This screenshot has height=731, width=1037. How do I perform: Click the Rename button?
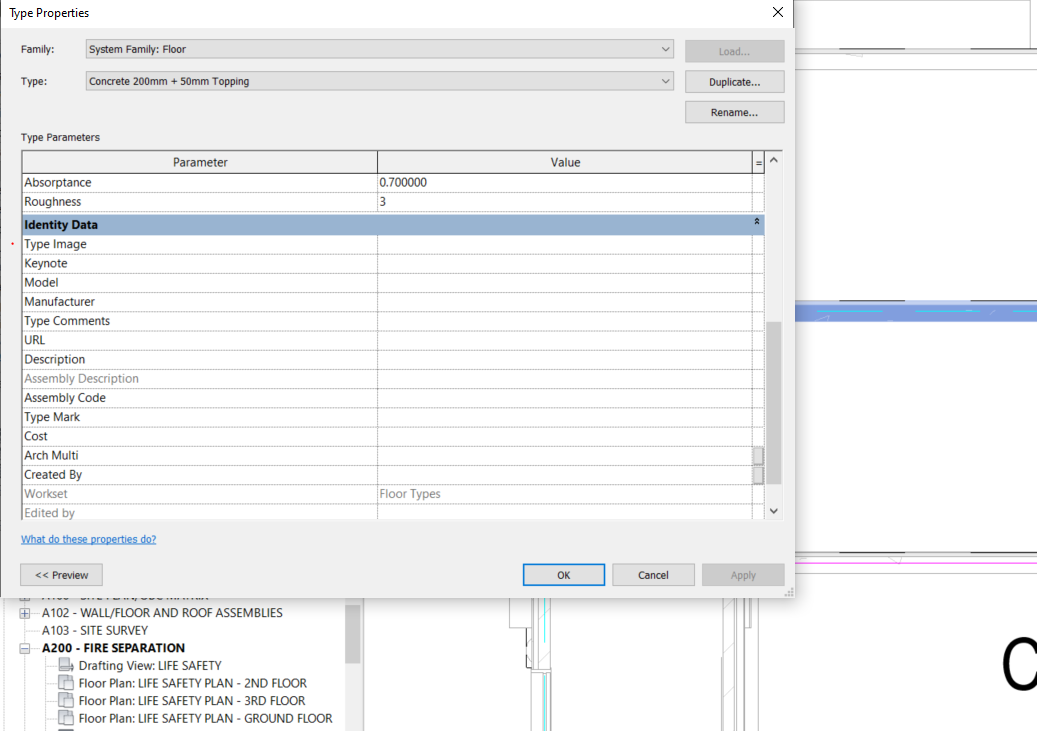pyautogui.click(x=734, y=112)
